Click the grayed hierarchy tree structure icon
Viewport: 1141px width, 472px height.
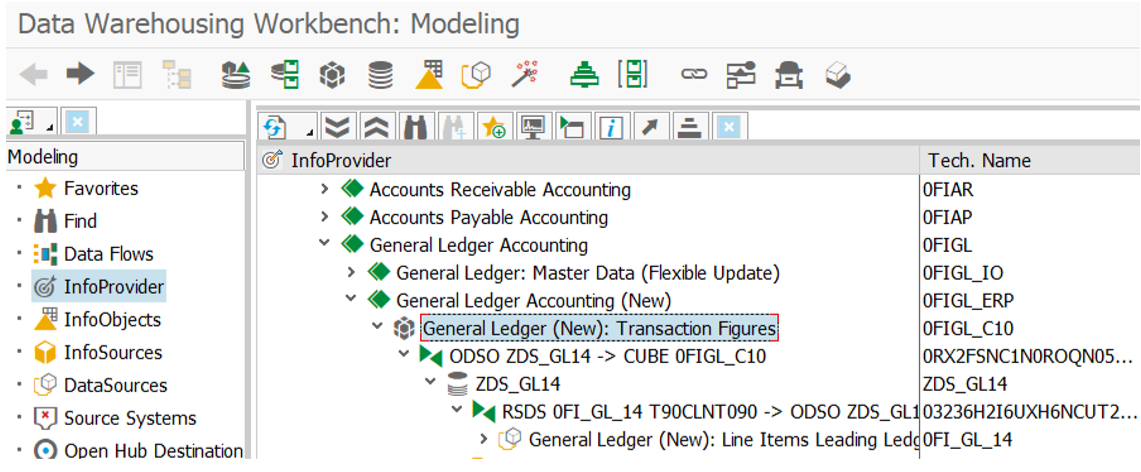[175, 74]
